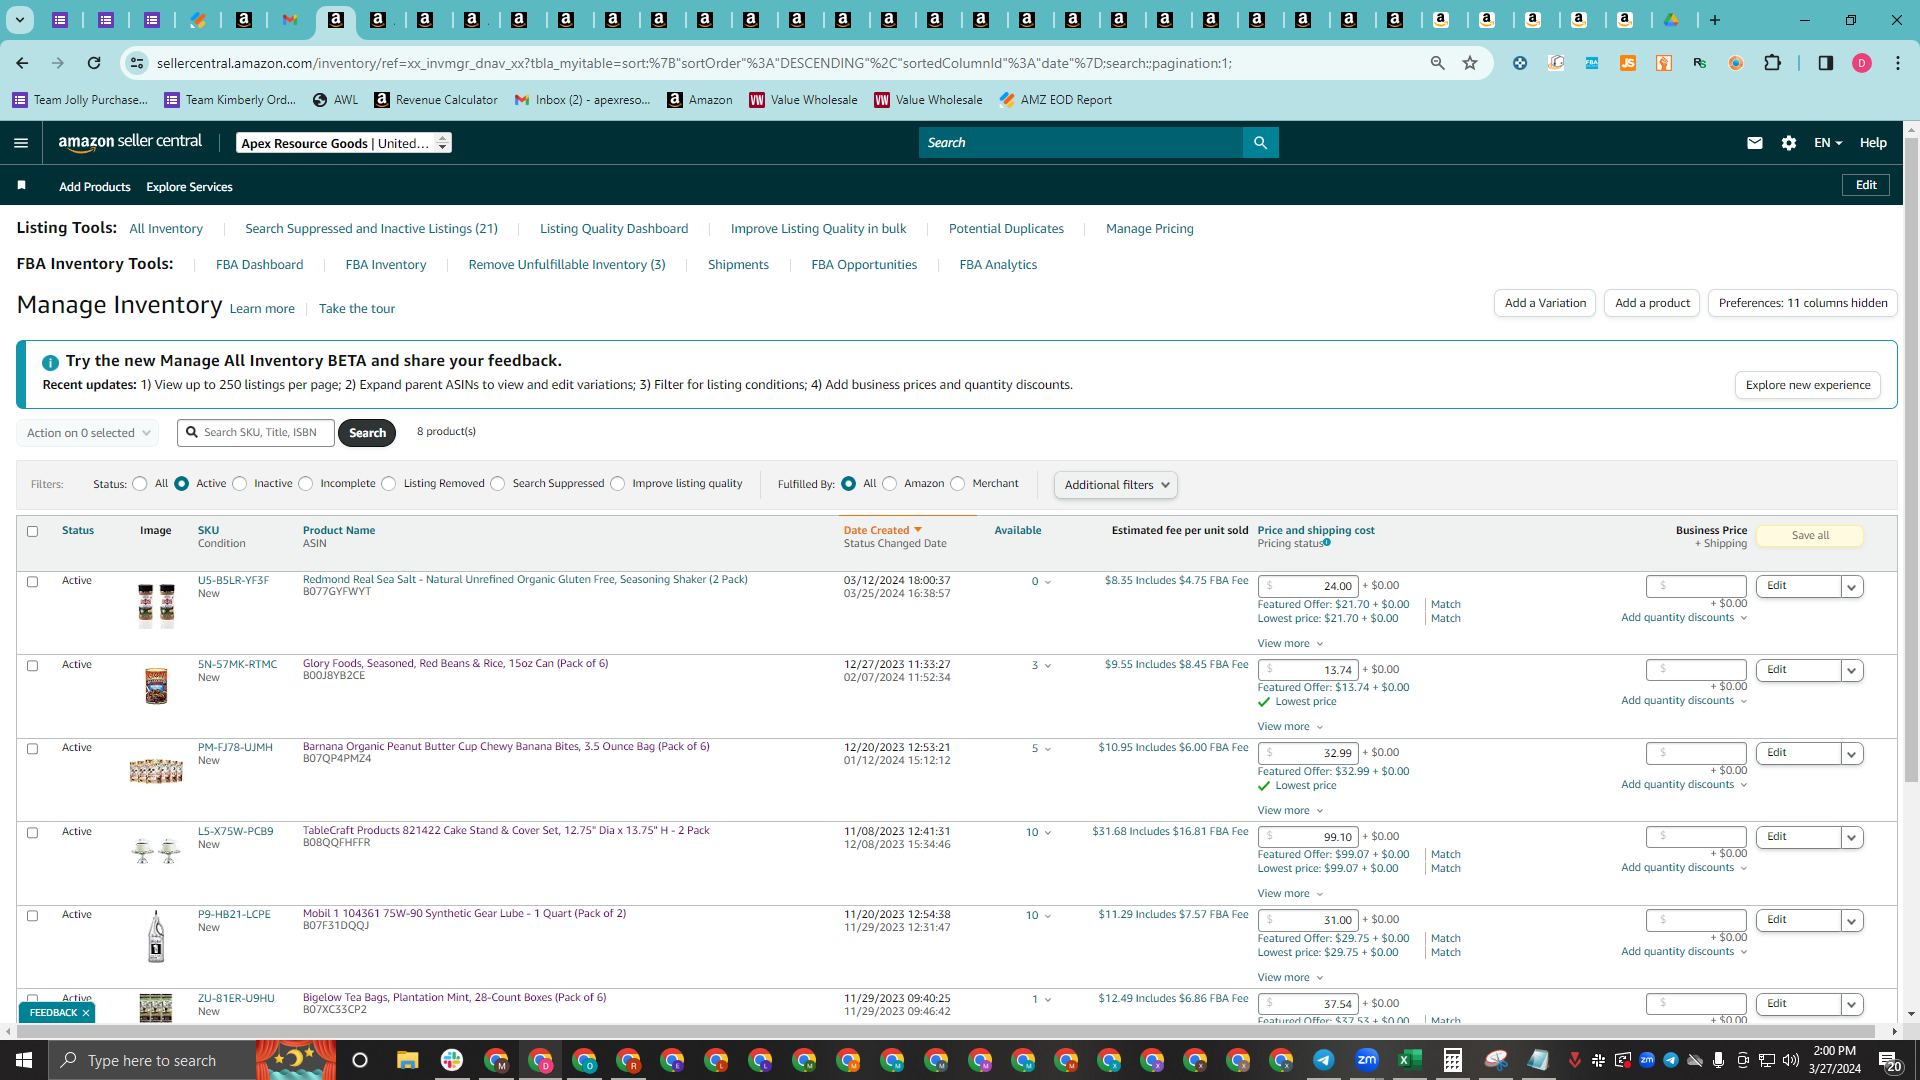The height and width of the screenshot is (1080, 1920).
Task: Open the Edit dropdown arrow for Redmond Salt
Action: (x=1852, y=587)
